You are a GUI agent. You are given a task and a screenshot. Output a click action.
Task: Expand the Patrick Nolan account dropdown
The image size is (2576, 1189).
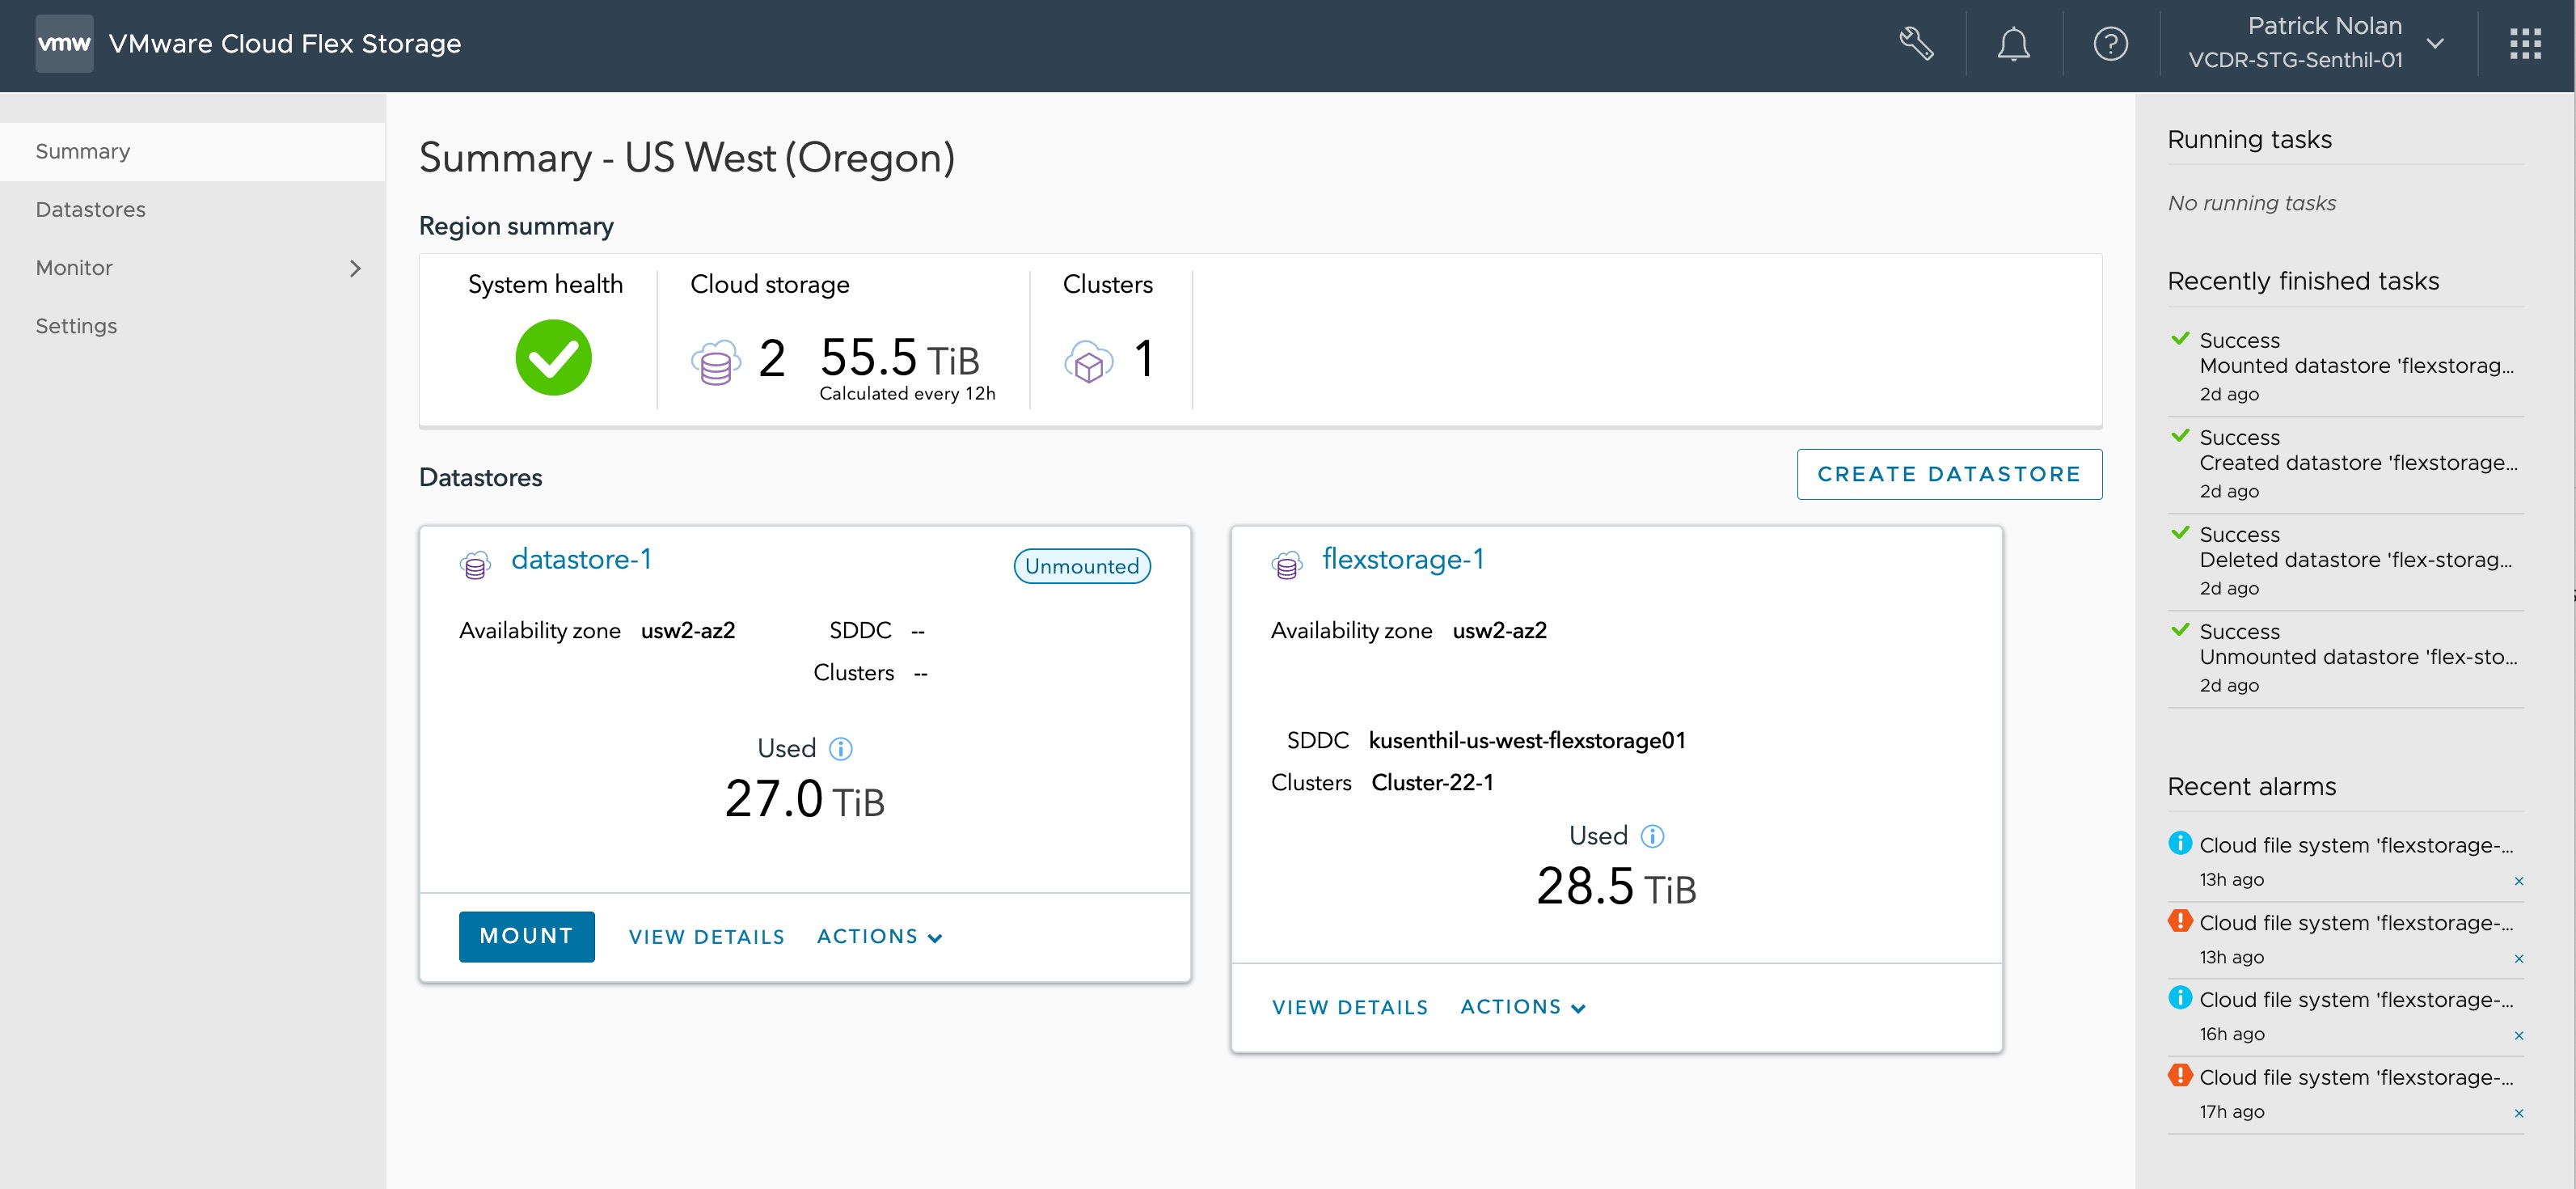[x=2436, y=44]
